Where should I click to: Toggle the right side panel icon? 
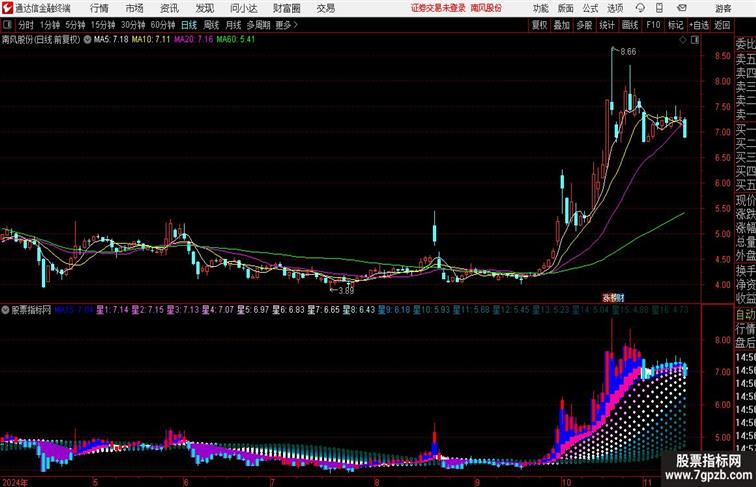tap(695, 40)
